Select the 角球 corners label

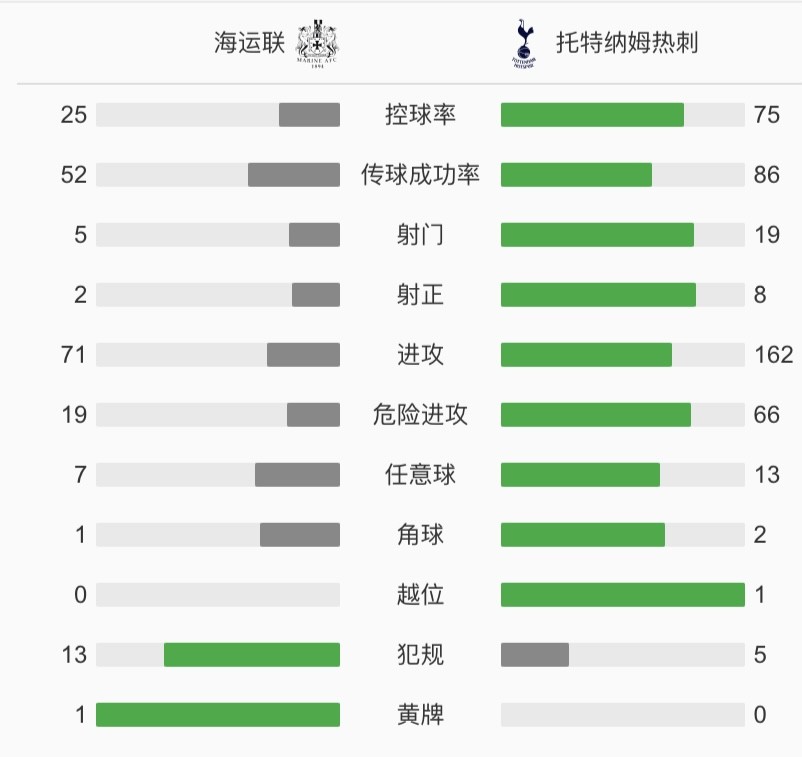coord(420,535)
